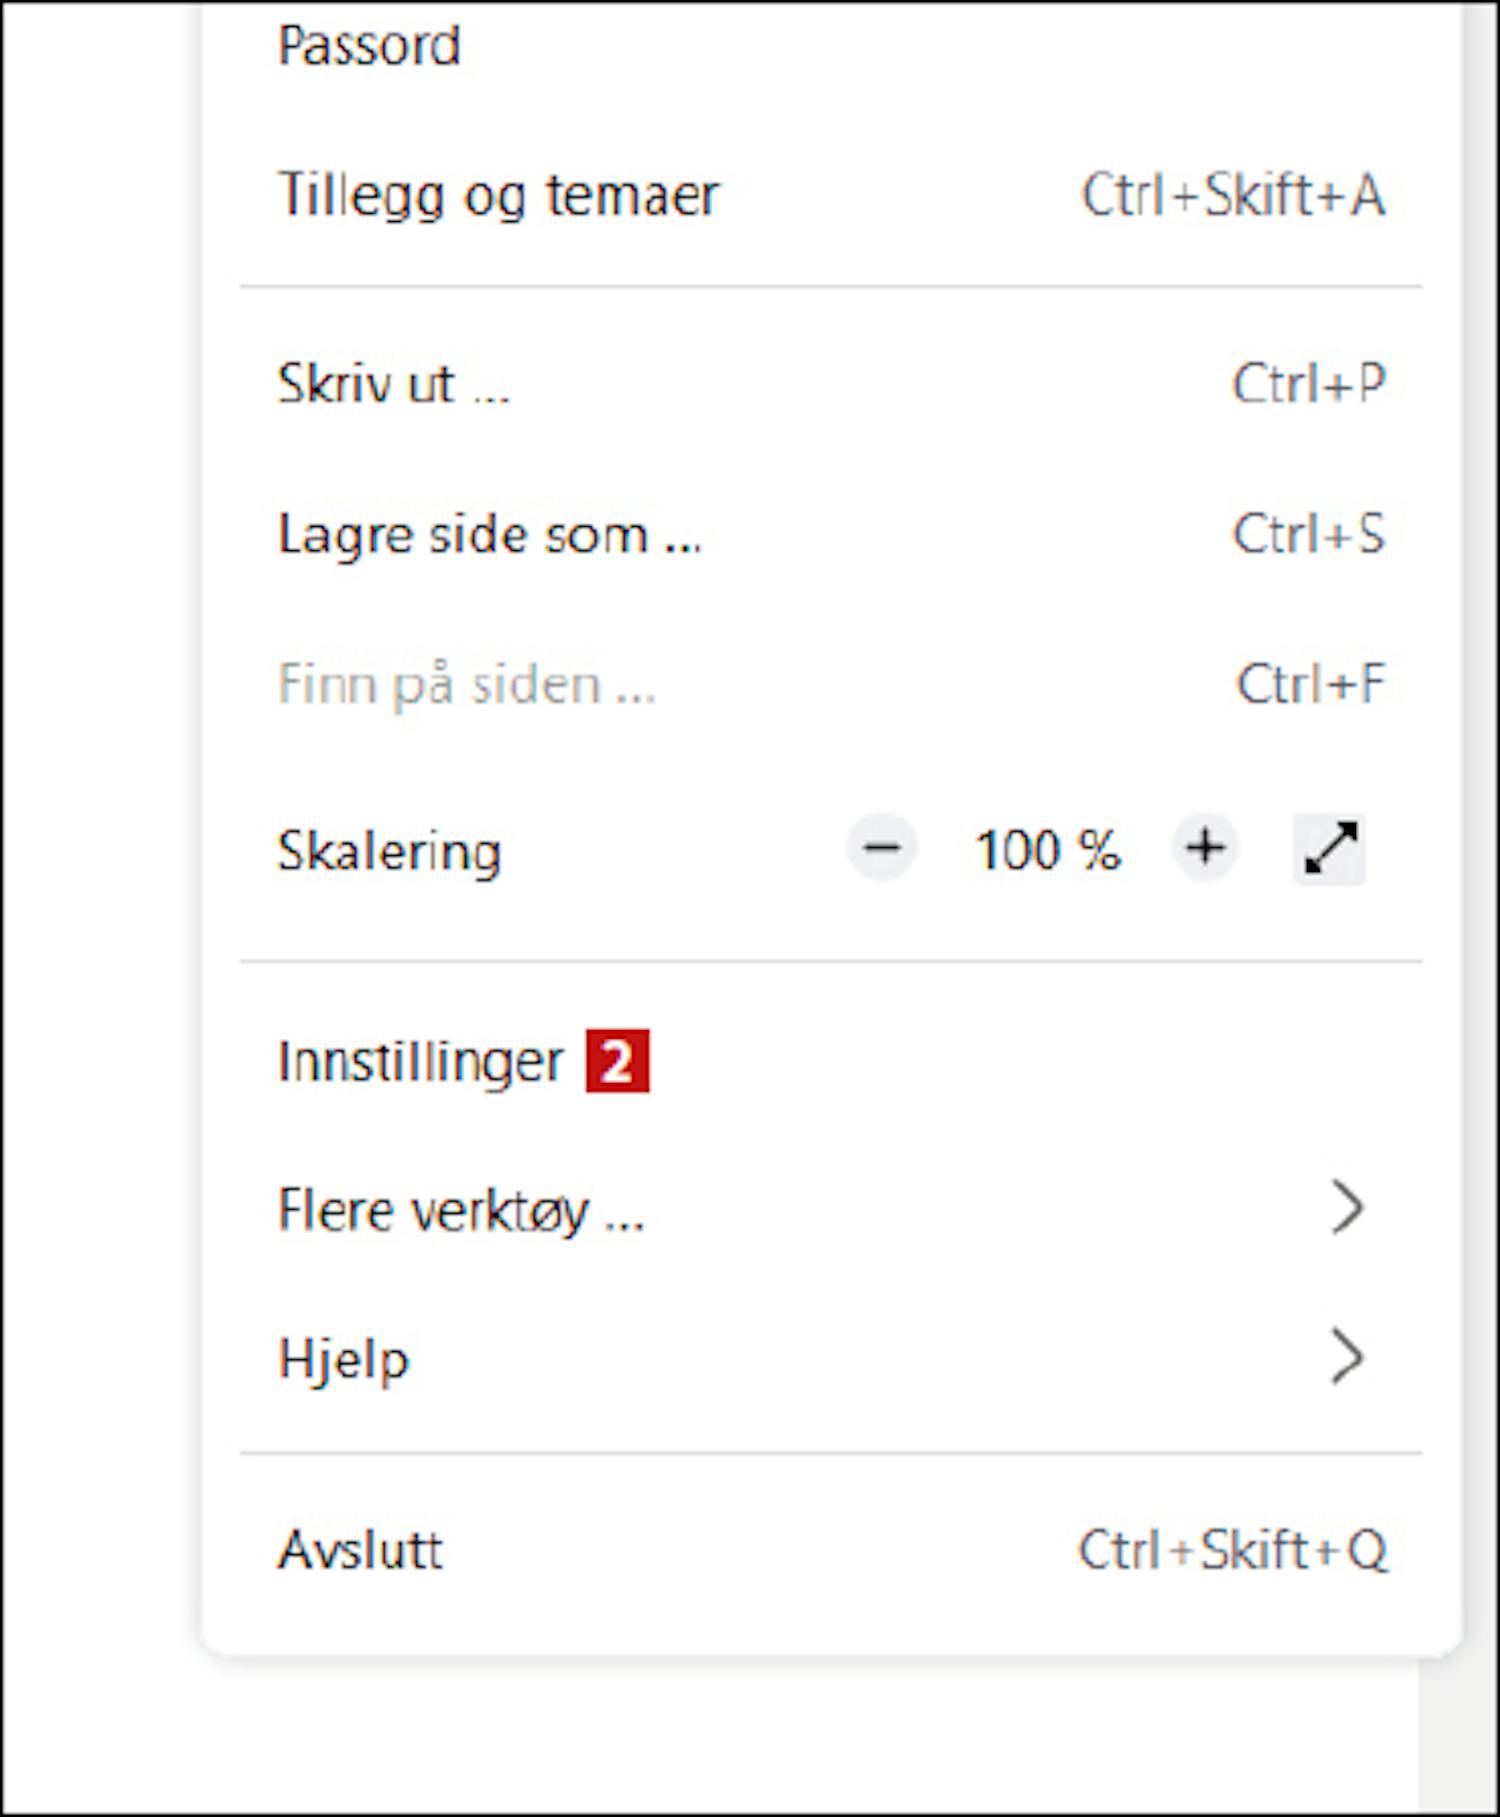The width and height of the screenshot is (1500, 1817).
Task: Enter fullscreen with the diagonal arrows icon
Action: 1330,850
